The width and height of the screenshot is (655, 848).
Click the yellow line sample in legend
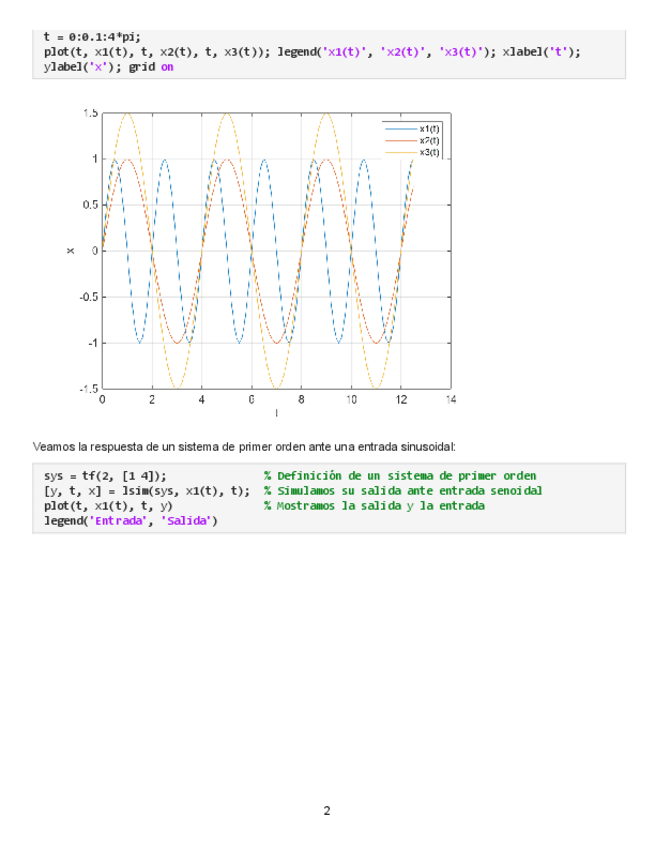(400, 151)
